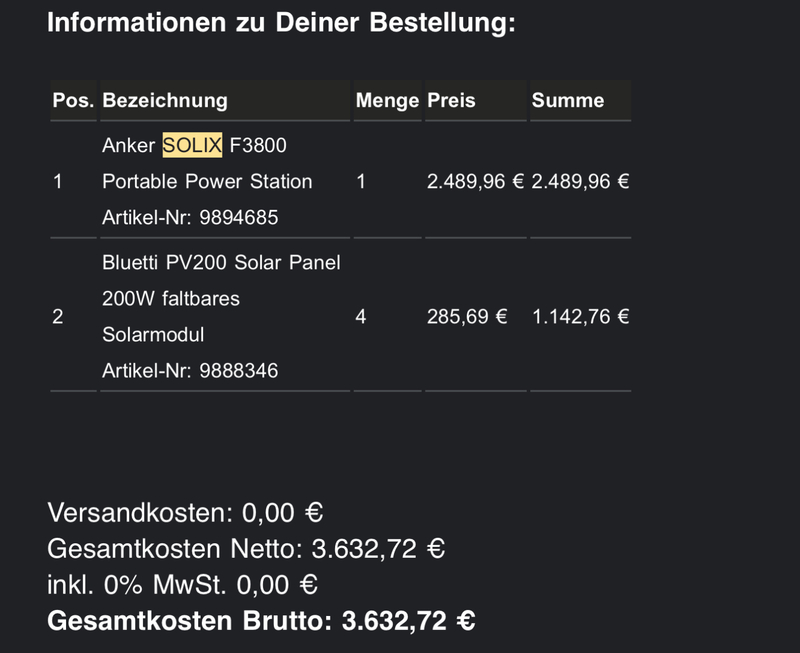
Task: Click the Anker unit price in Preis column
Action: click(475, 182)
